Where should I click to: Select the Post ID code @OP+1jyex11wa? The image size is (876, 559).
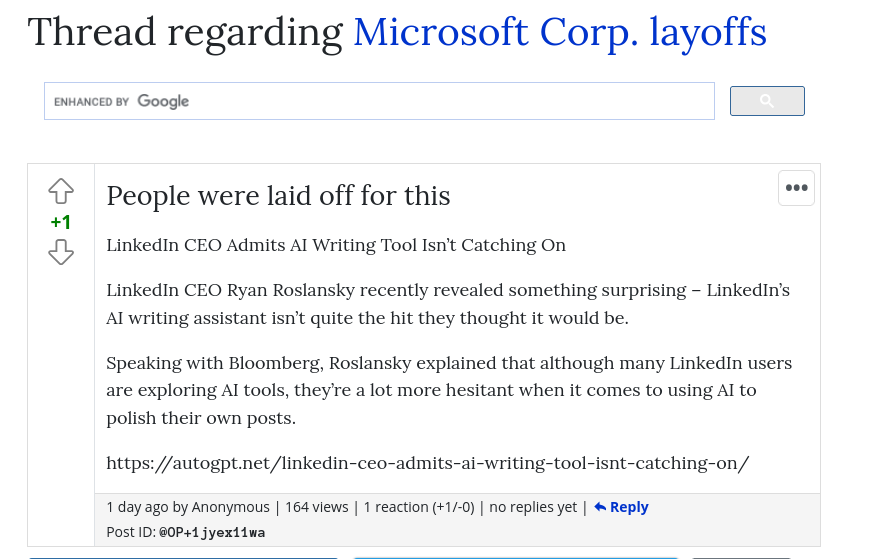[212, 532]
